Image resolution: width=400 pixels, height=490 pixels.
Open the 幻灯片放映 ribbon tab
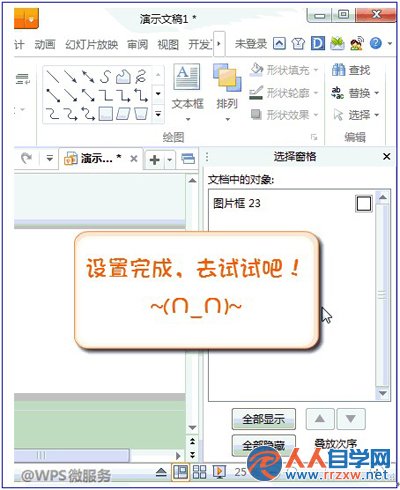pyautogui.click(x=91, y=44)
